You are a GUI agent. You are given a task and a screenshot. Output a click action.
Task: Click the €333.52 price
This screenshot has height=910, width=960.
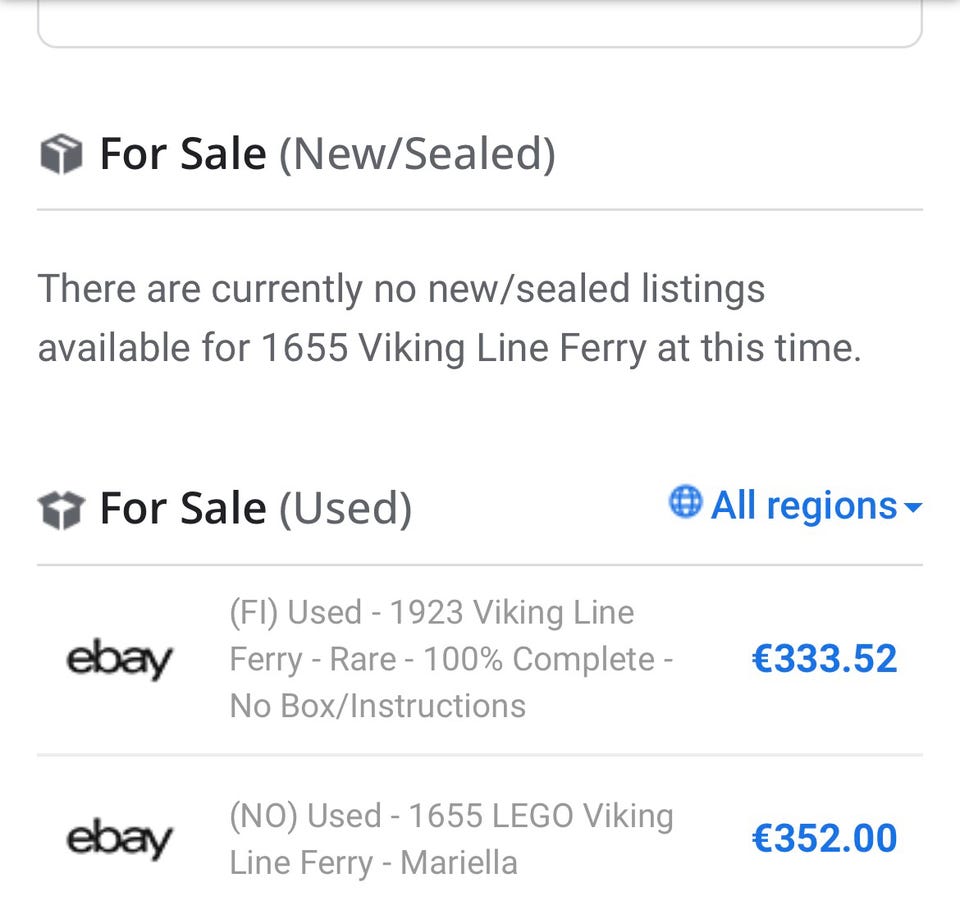point(824,659)
